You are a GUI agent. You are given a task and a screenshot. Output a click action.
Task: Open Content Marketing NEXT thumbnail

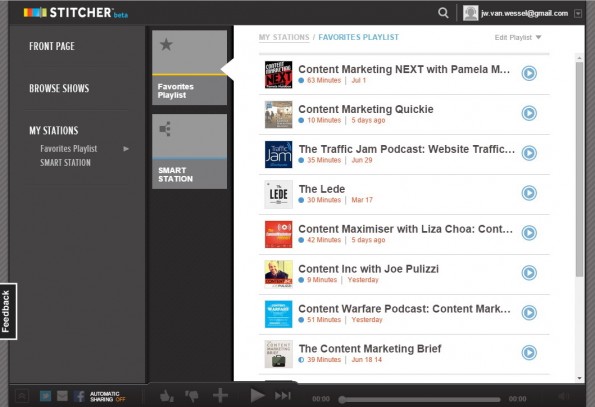click(279, 75)
